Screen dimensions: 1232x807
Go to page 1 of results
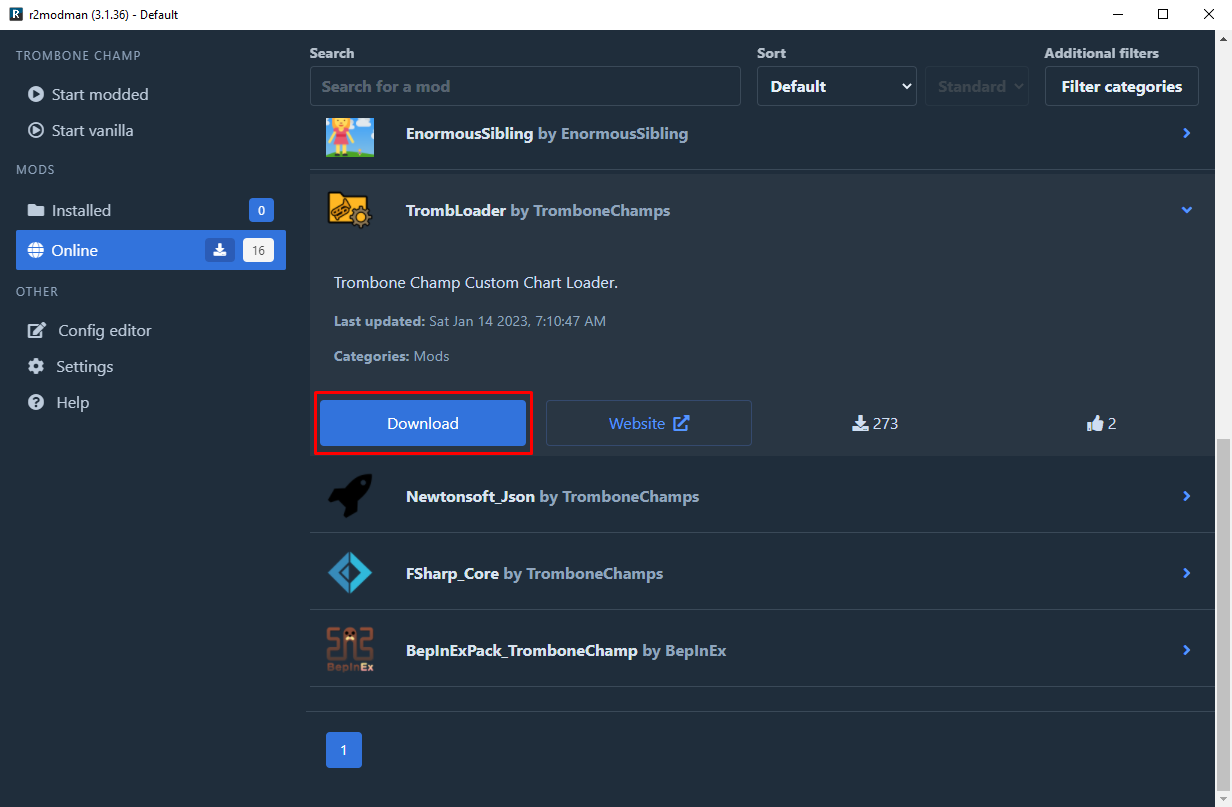[x=344, y=750]
